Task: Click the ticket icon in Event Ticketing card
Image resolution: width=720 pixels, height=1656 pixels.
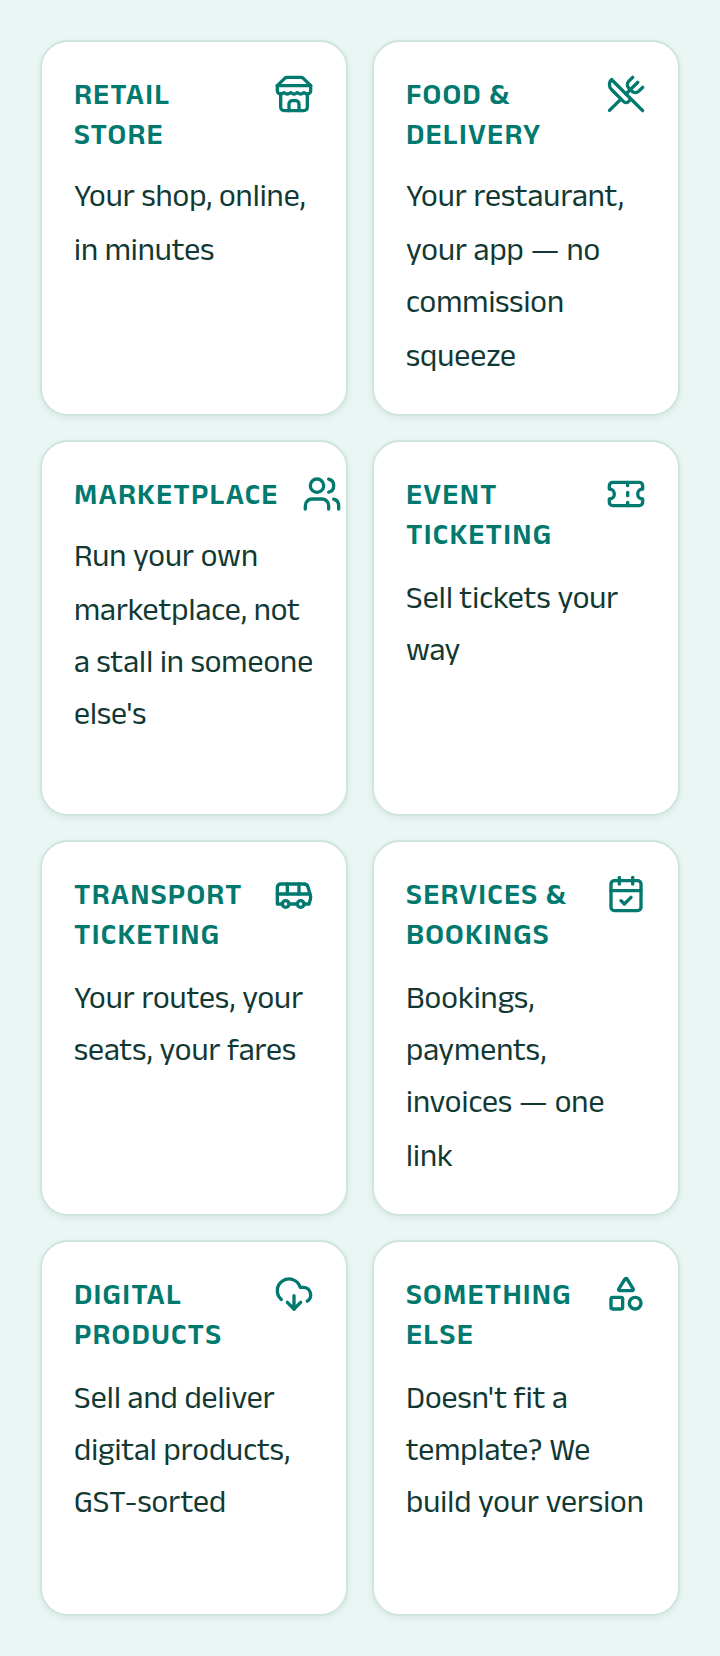Action: point(626,494)
